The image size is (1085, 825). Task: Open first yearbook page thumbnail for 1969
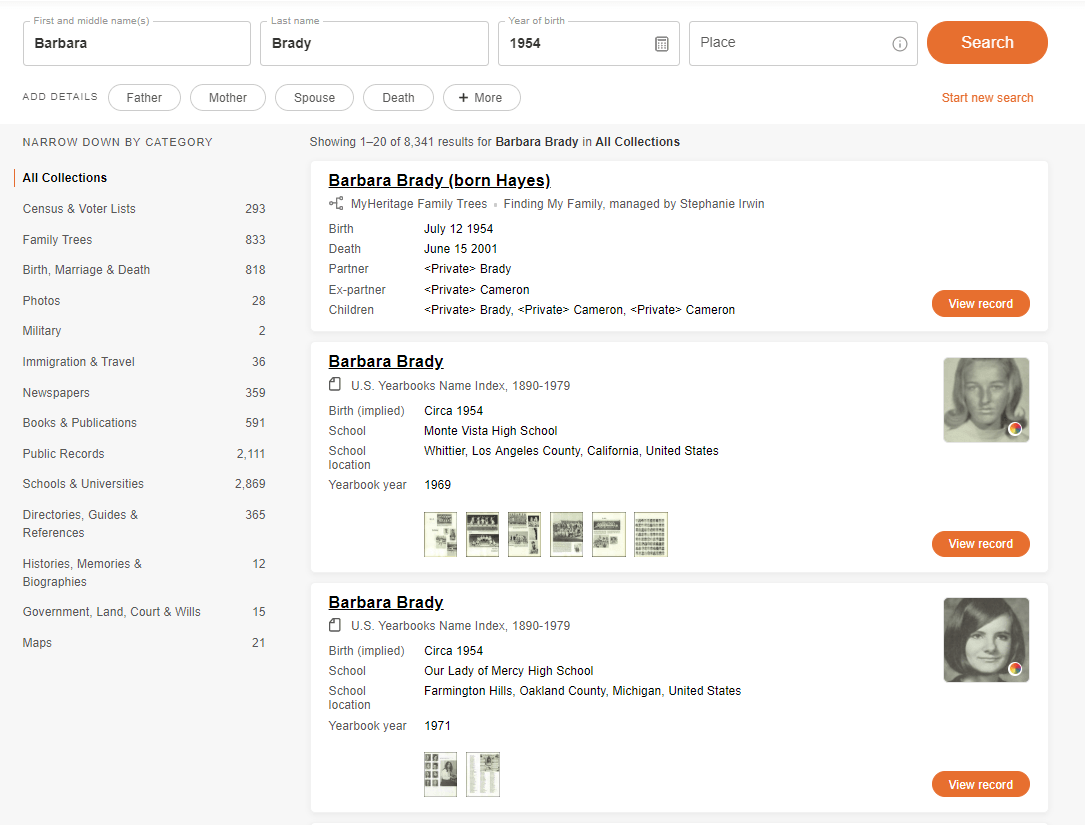[440, 534]
